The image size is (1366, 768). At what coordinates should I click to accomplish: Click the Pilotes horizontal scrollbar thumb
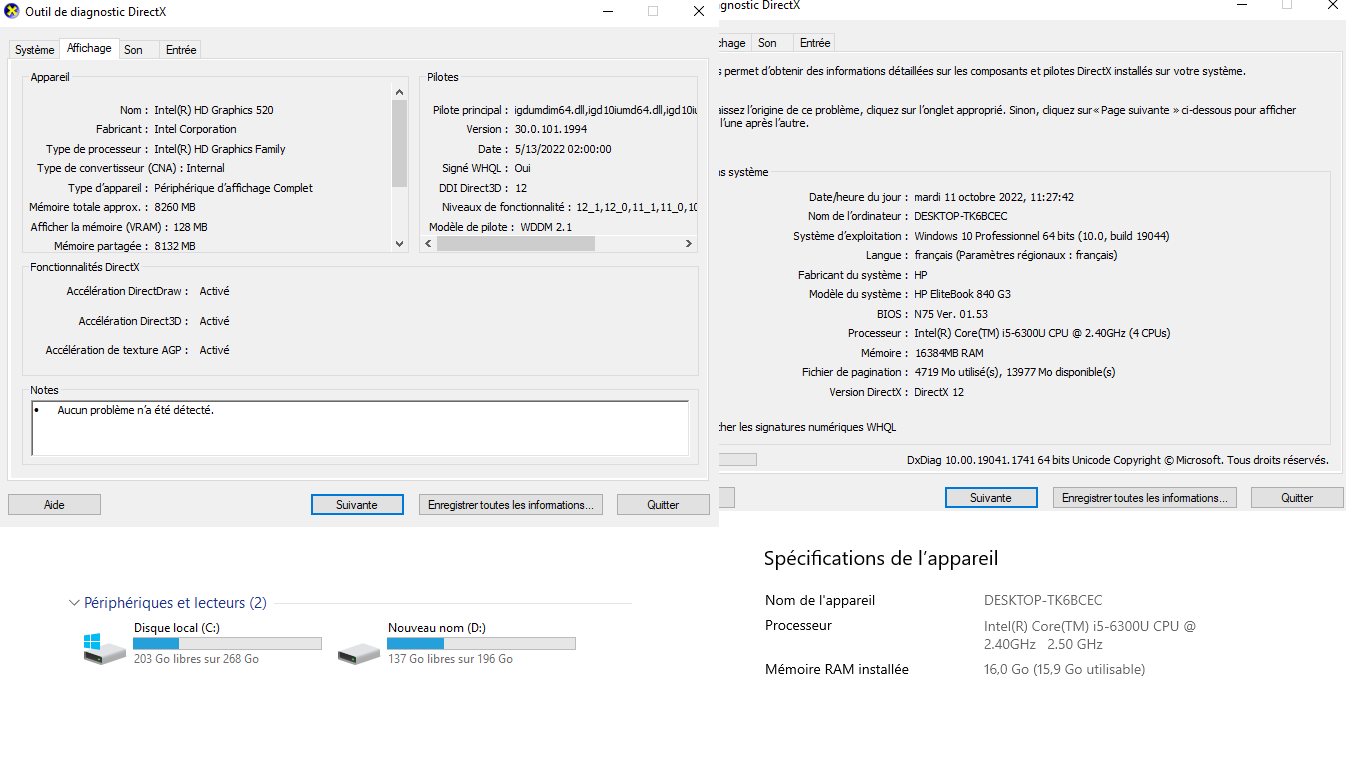(x=515, y=244)
